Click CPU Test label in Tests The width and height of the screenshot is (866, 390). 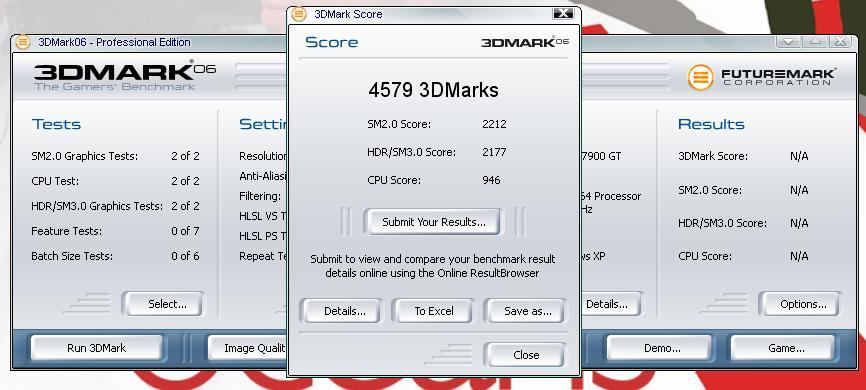[55, 181]
